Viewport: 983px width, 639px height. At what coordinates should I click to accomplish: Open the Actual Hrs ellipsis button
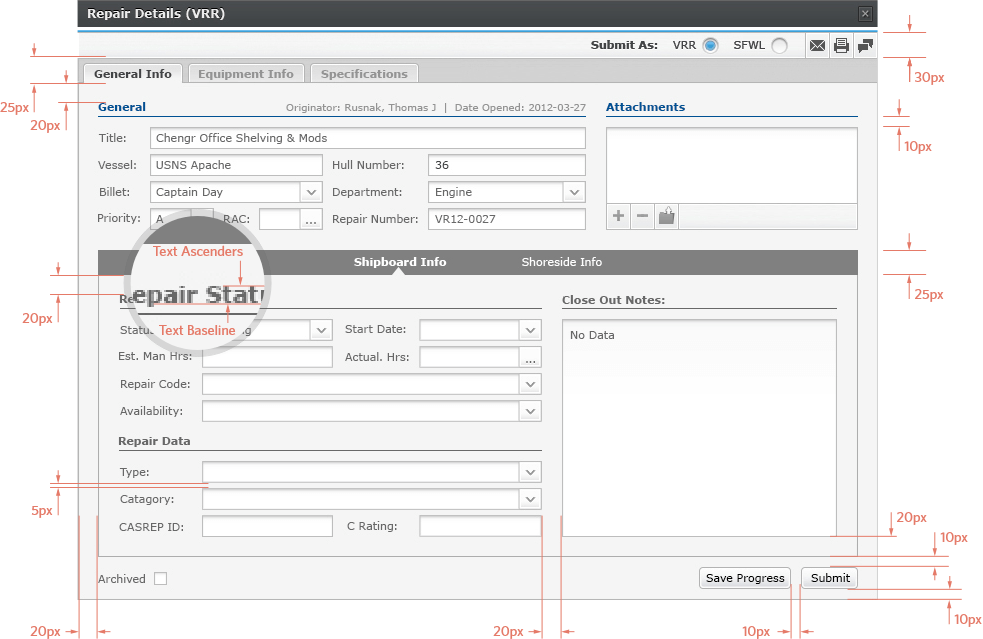pos(530,357)
